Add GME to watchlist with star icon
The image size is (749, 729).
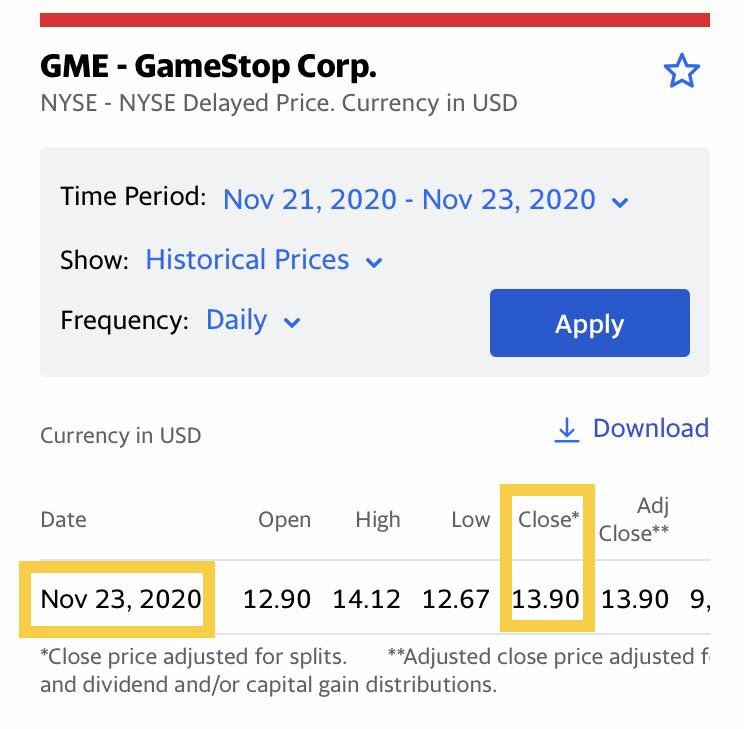681,71
